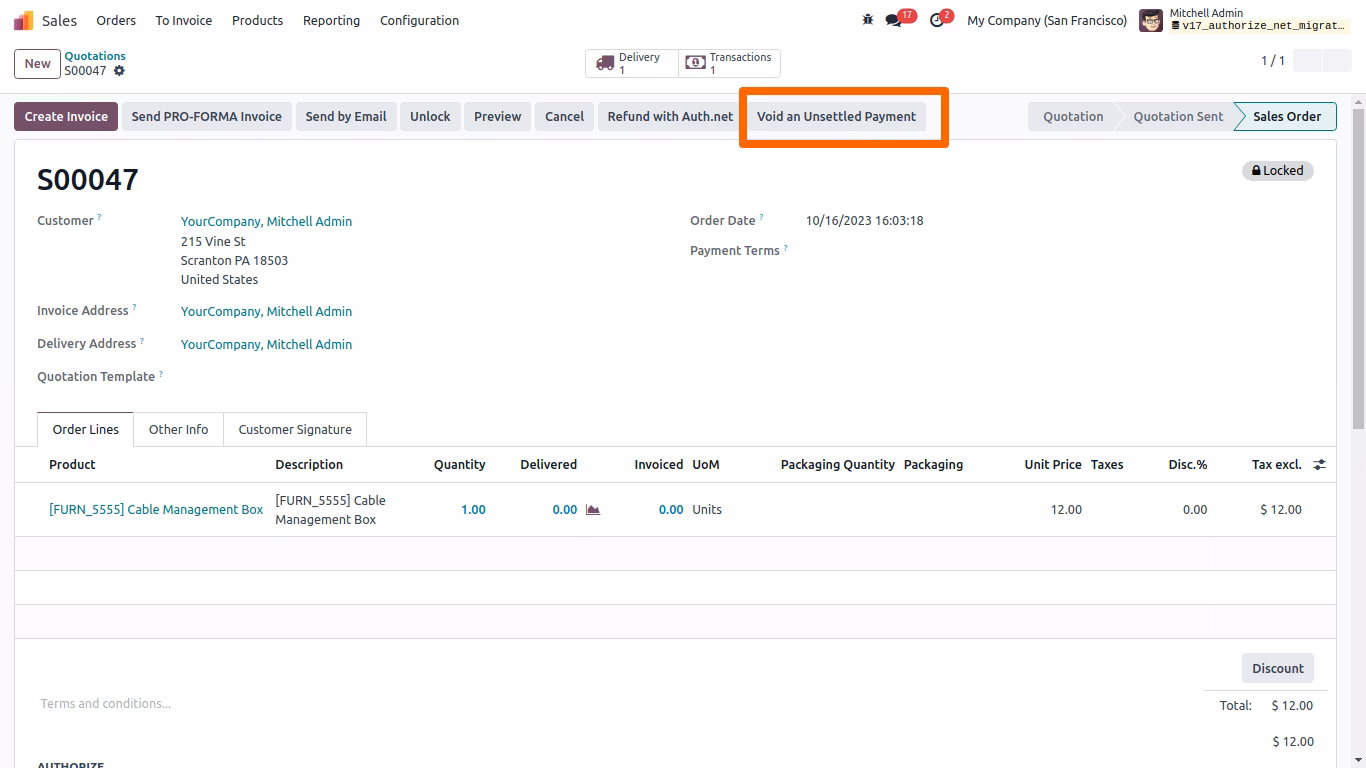Click Send by Email button
Screen dimensions: 1366x768
point(346,117)
